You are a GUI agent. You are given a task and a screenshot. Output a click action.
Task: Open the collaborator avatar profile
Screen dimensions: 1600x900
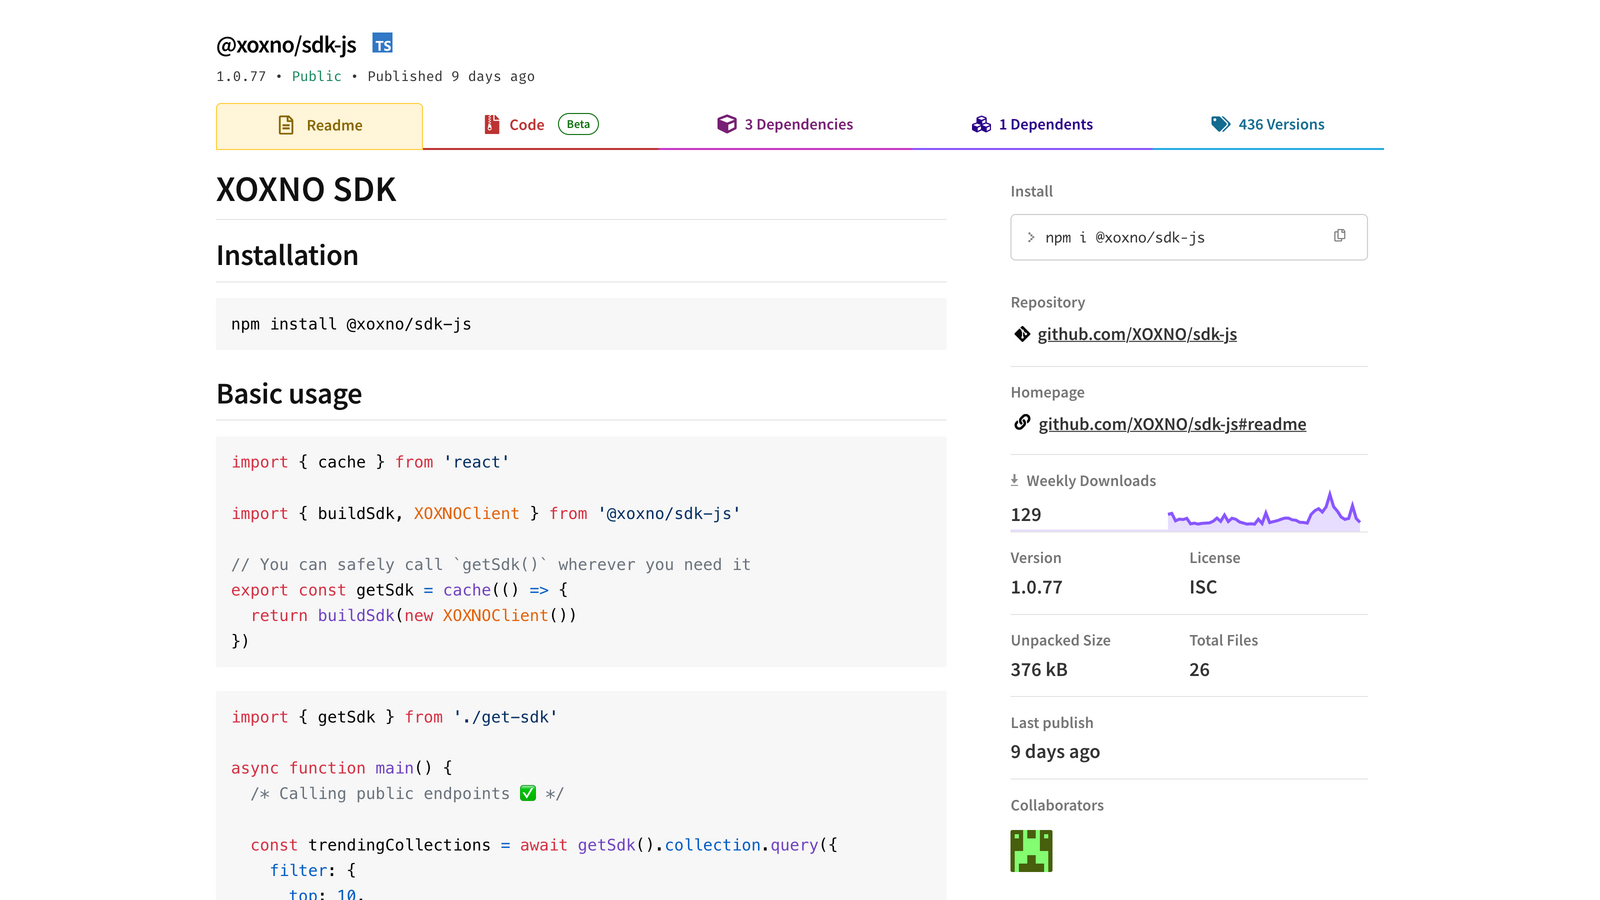(1031, 851)
